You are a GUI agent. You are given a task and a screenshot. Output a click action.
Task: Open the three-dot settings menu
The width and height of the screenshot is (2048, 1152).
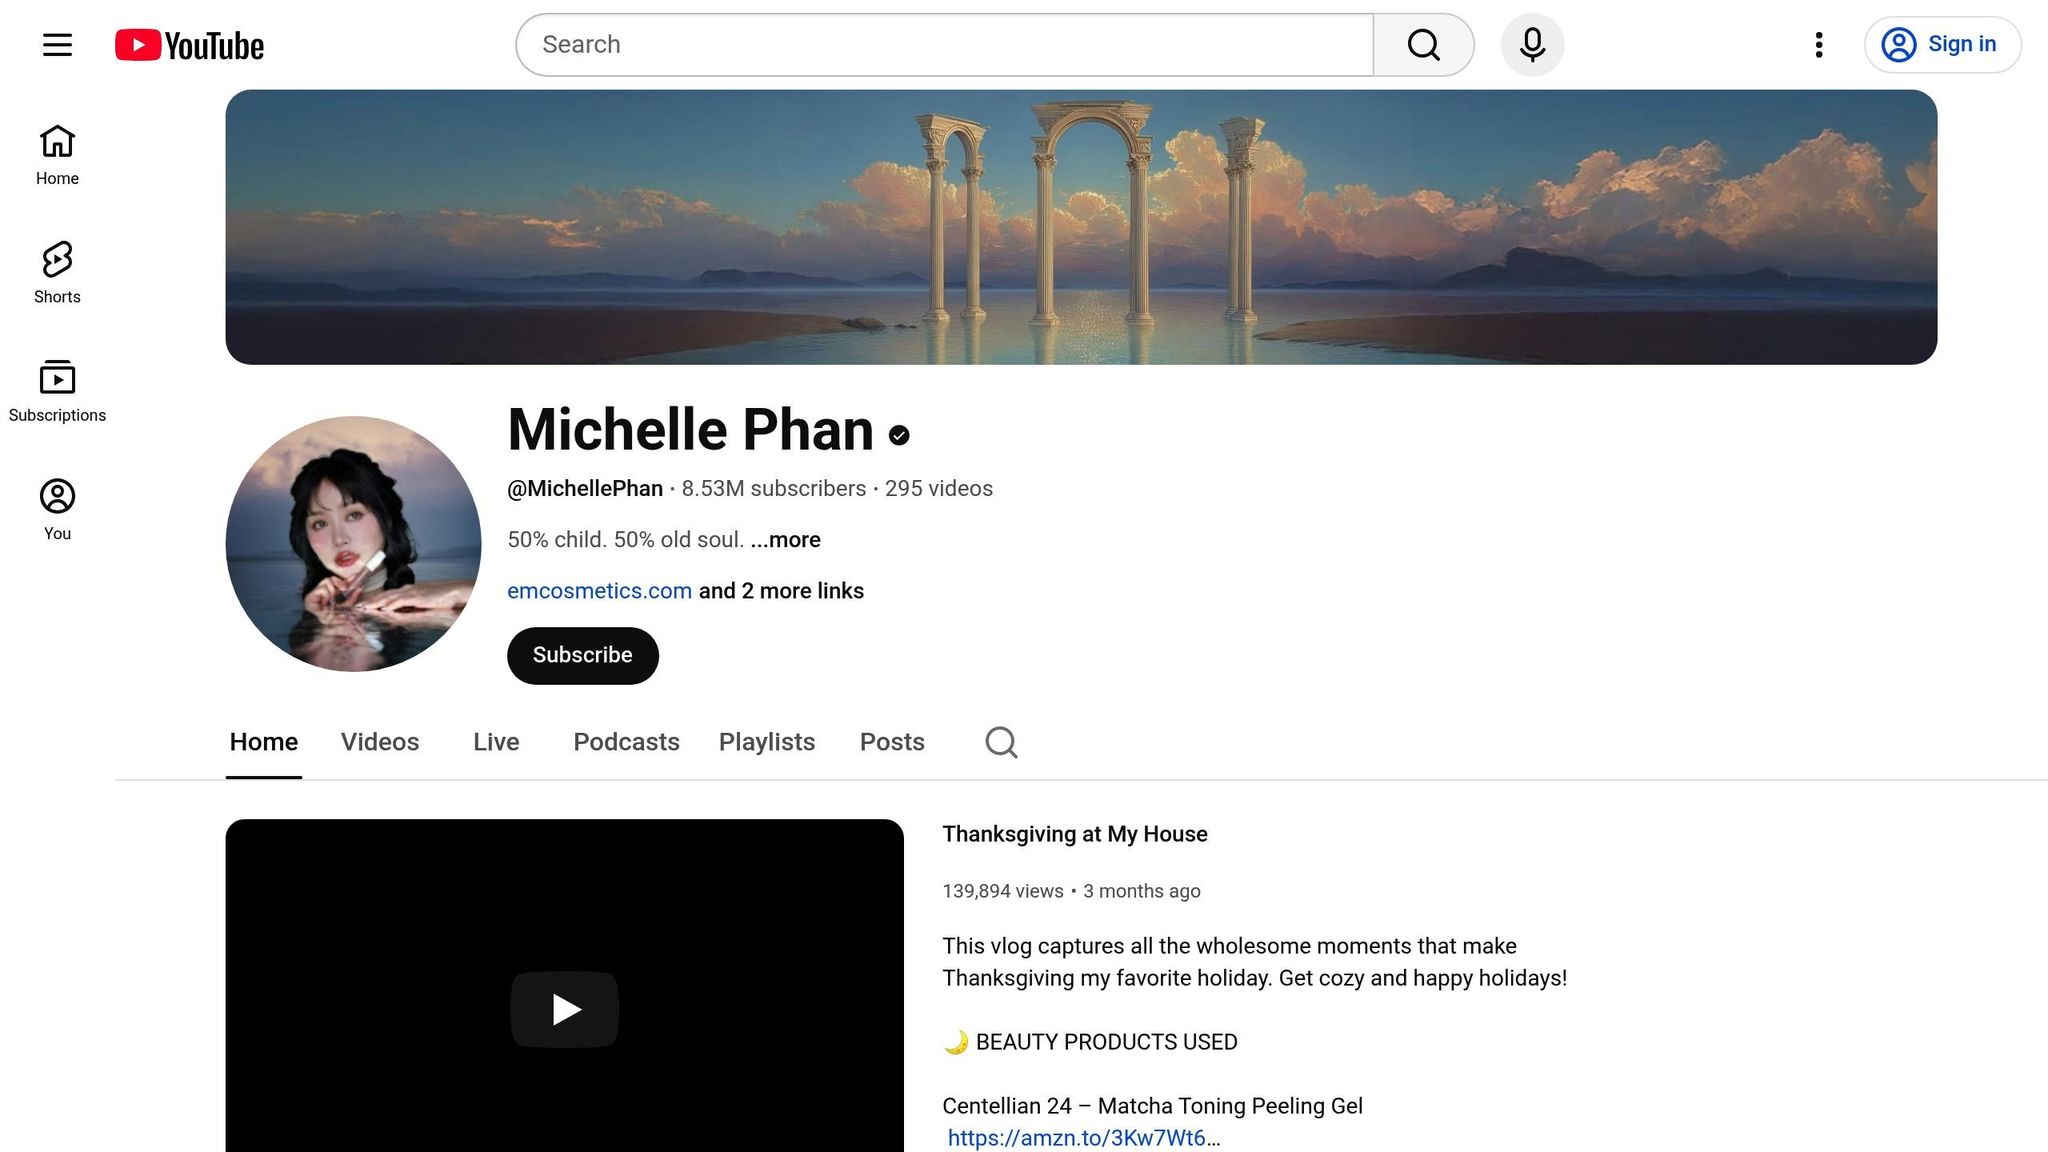[x=1818, y=44]
